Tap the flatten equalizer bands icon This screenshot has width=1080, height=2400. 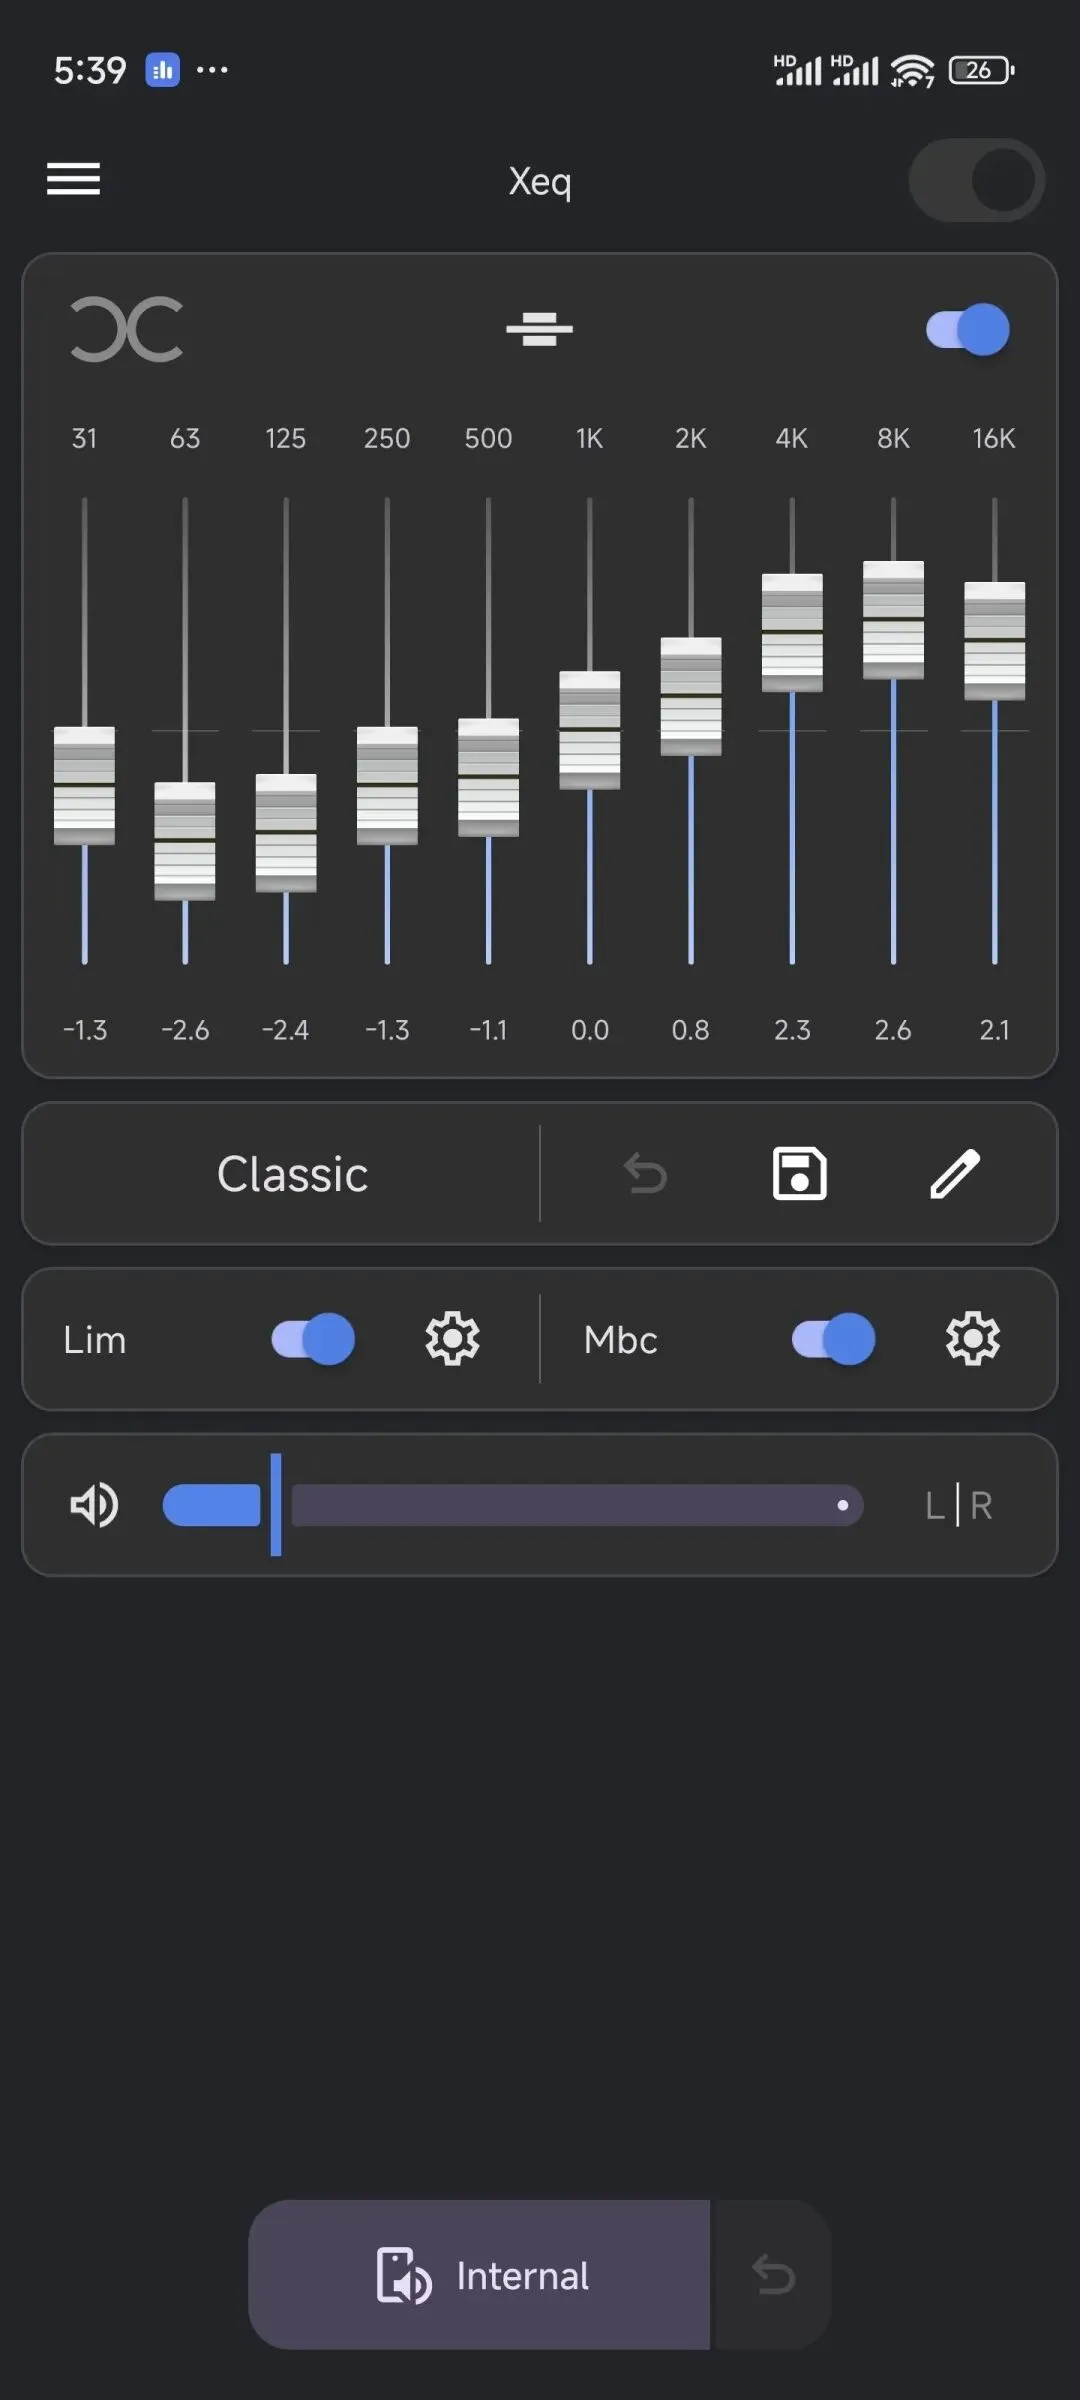539,328
